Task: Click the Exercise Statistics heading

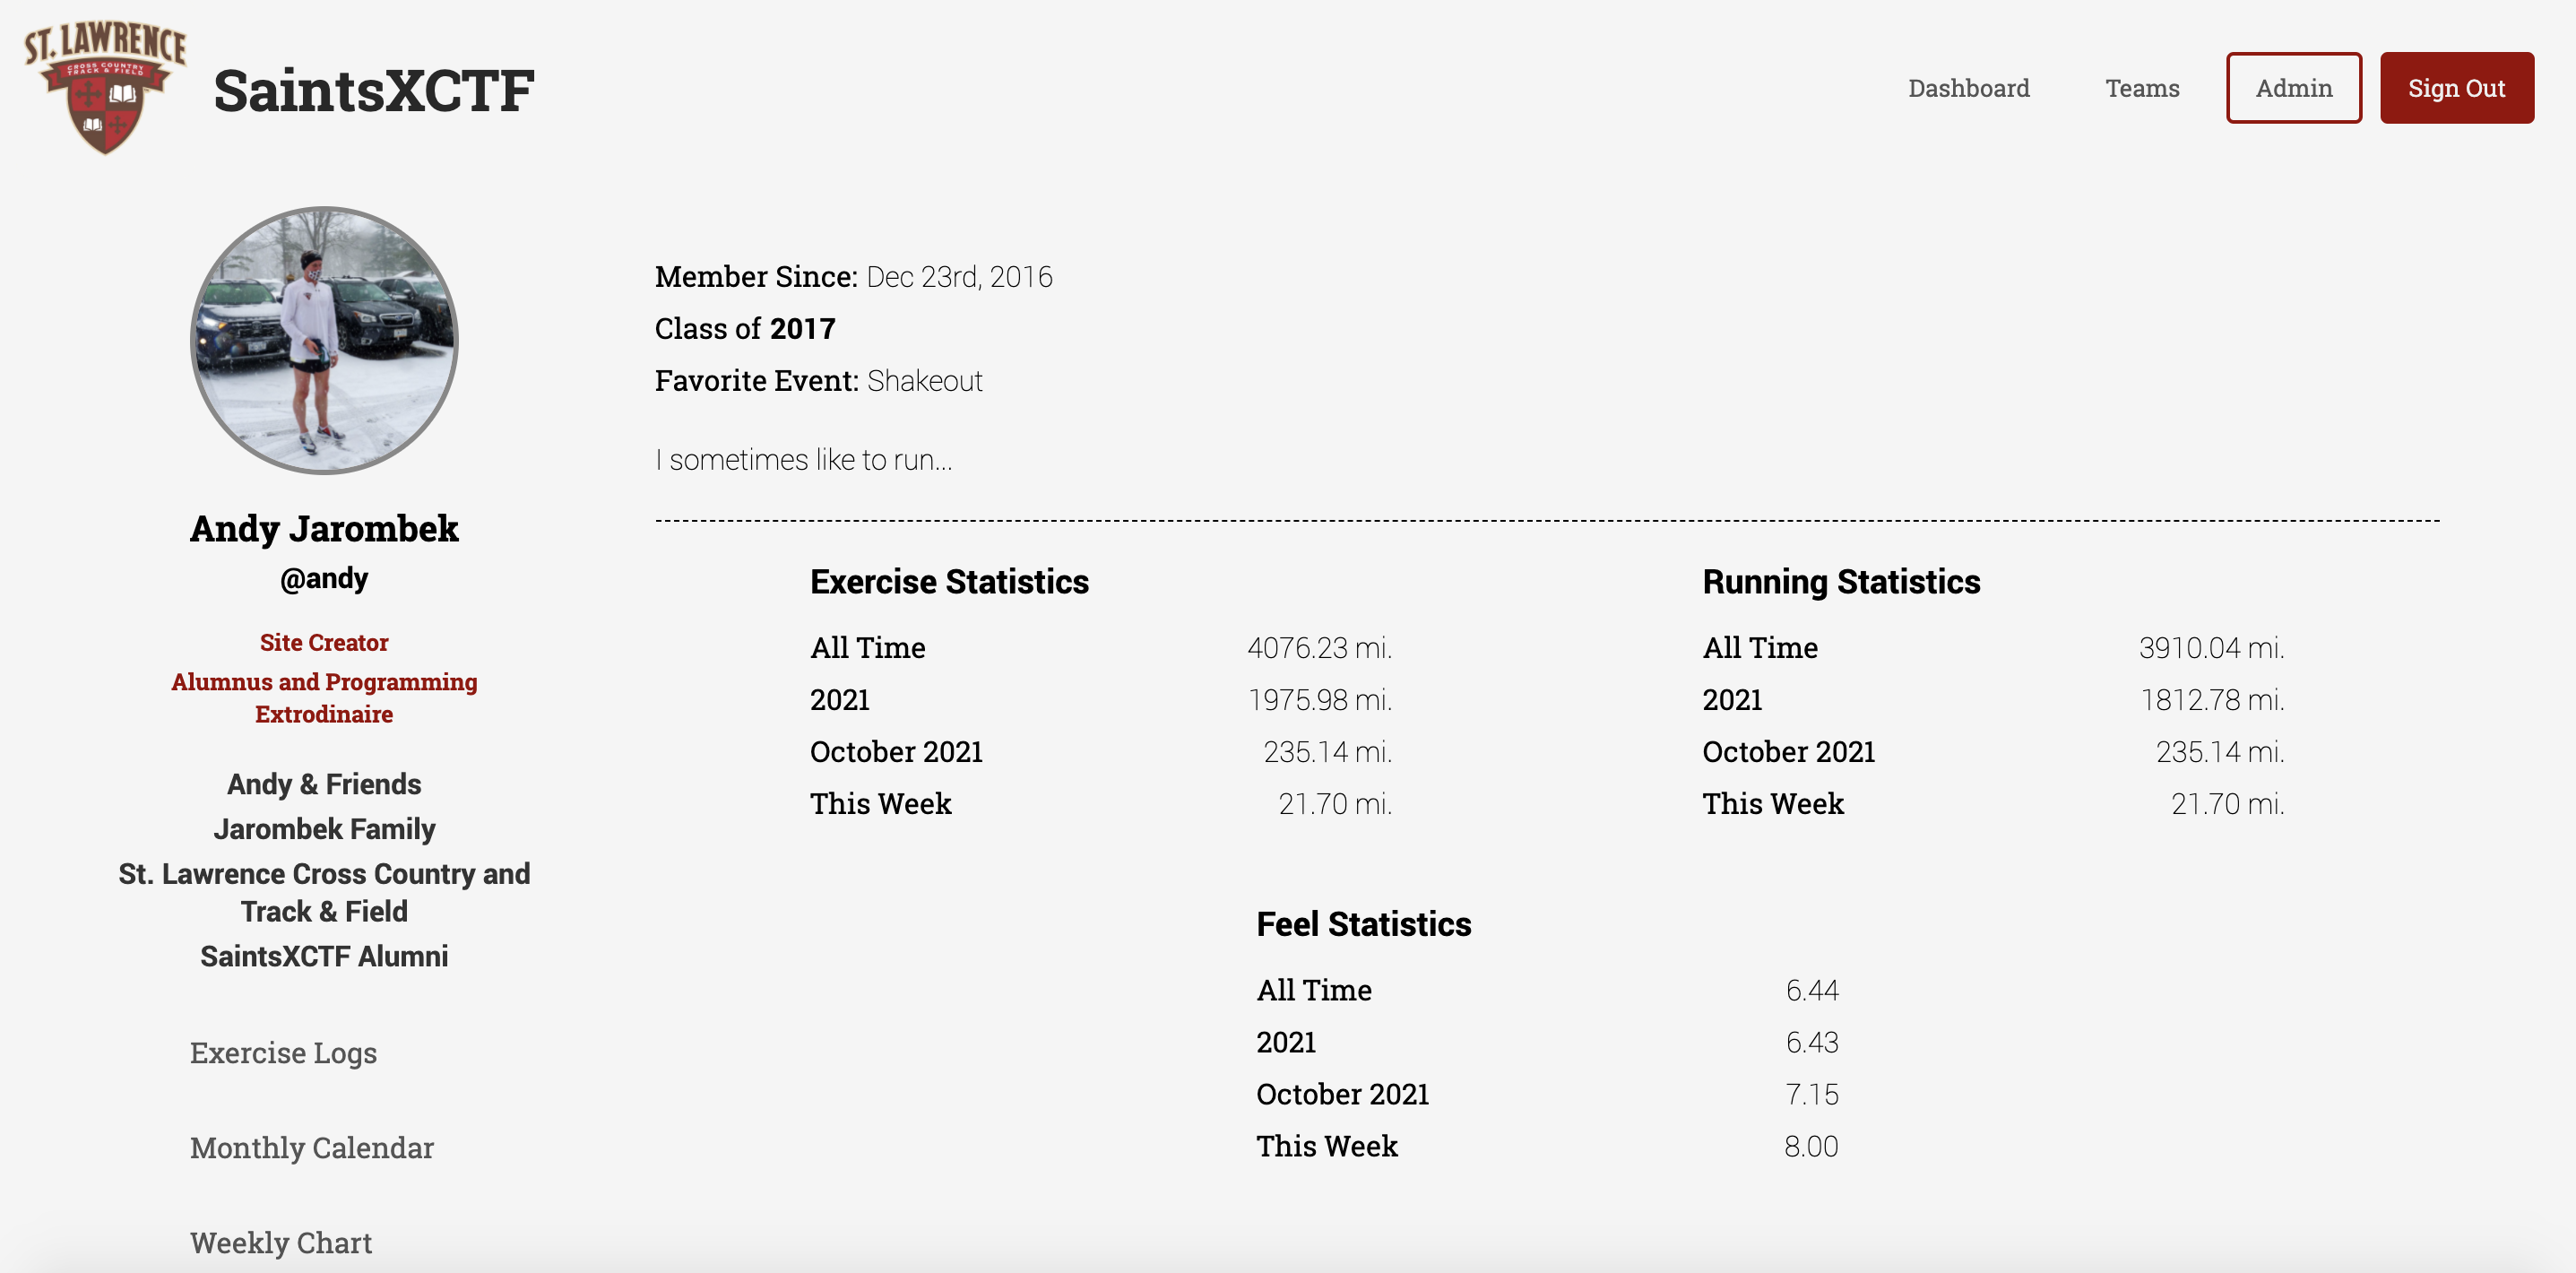Action: pyautogui.click(x=949, y=581)
